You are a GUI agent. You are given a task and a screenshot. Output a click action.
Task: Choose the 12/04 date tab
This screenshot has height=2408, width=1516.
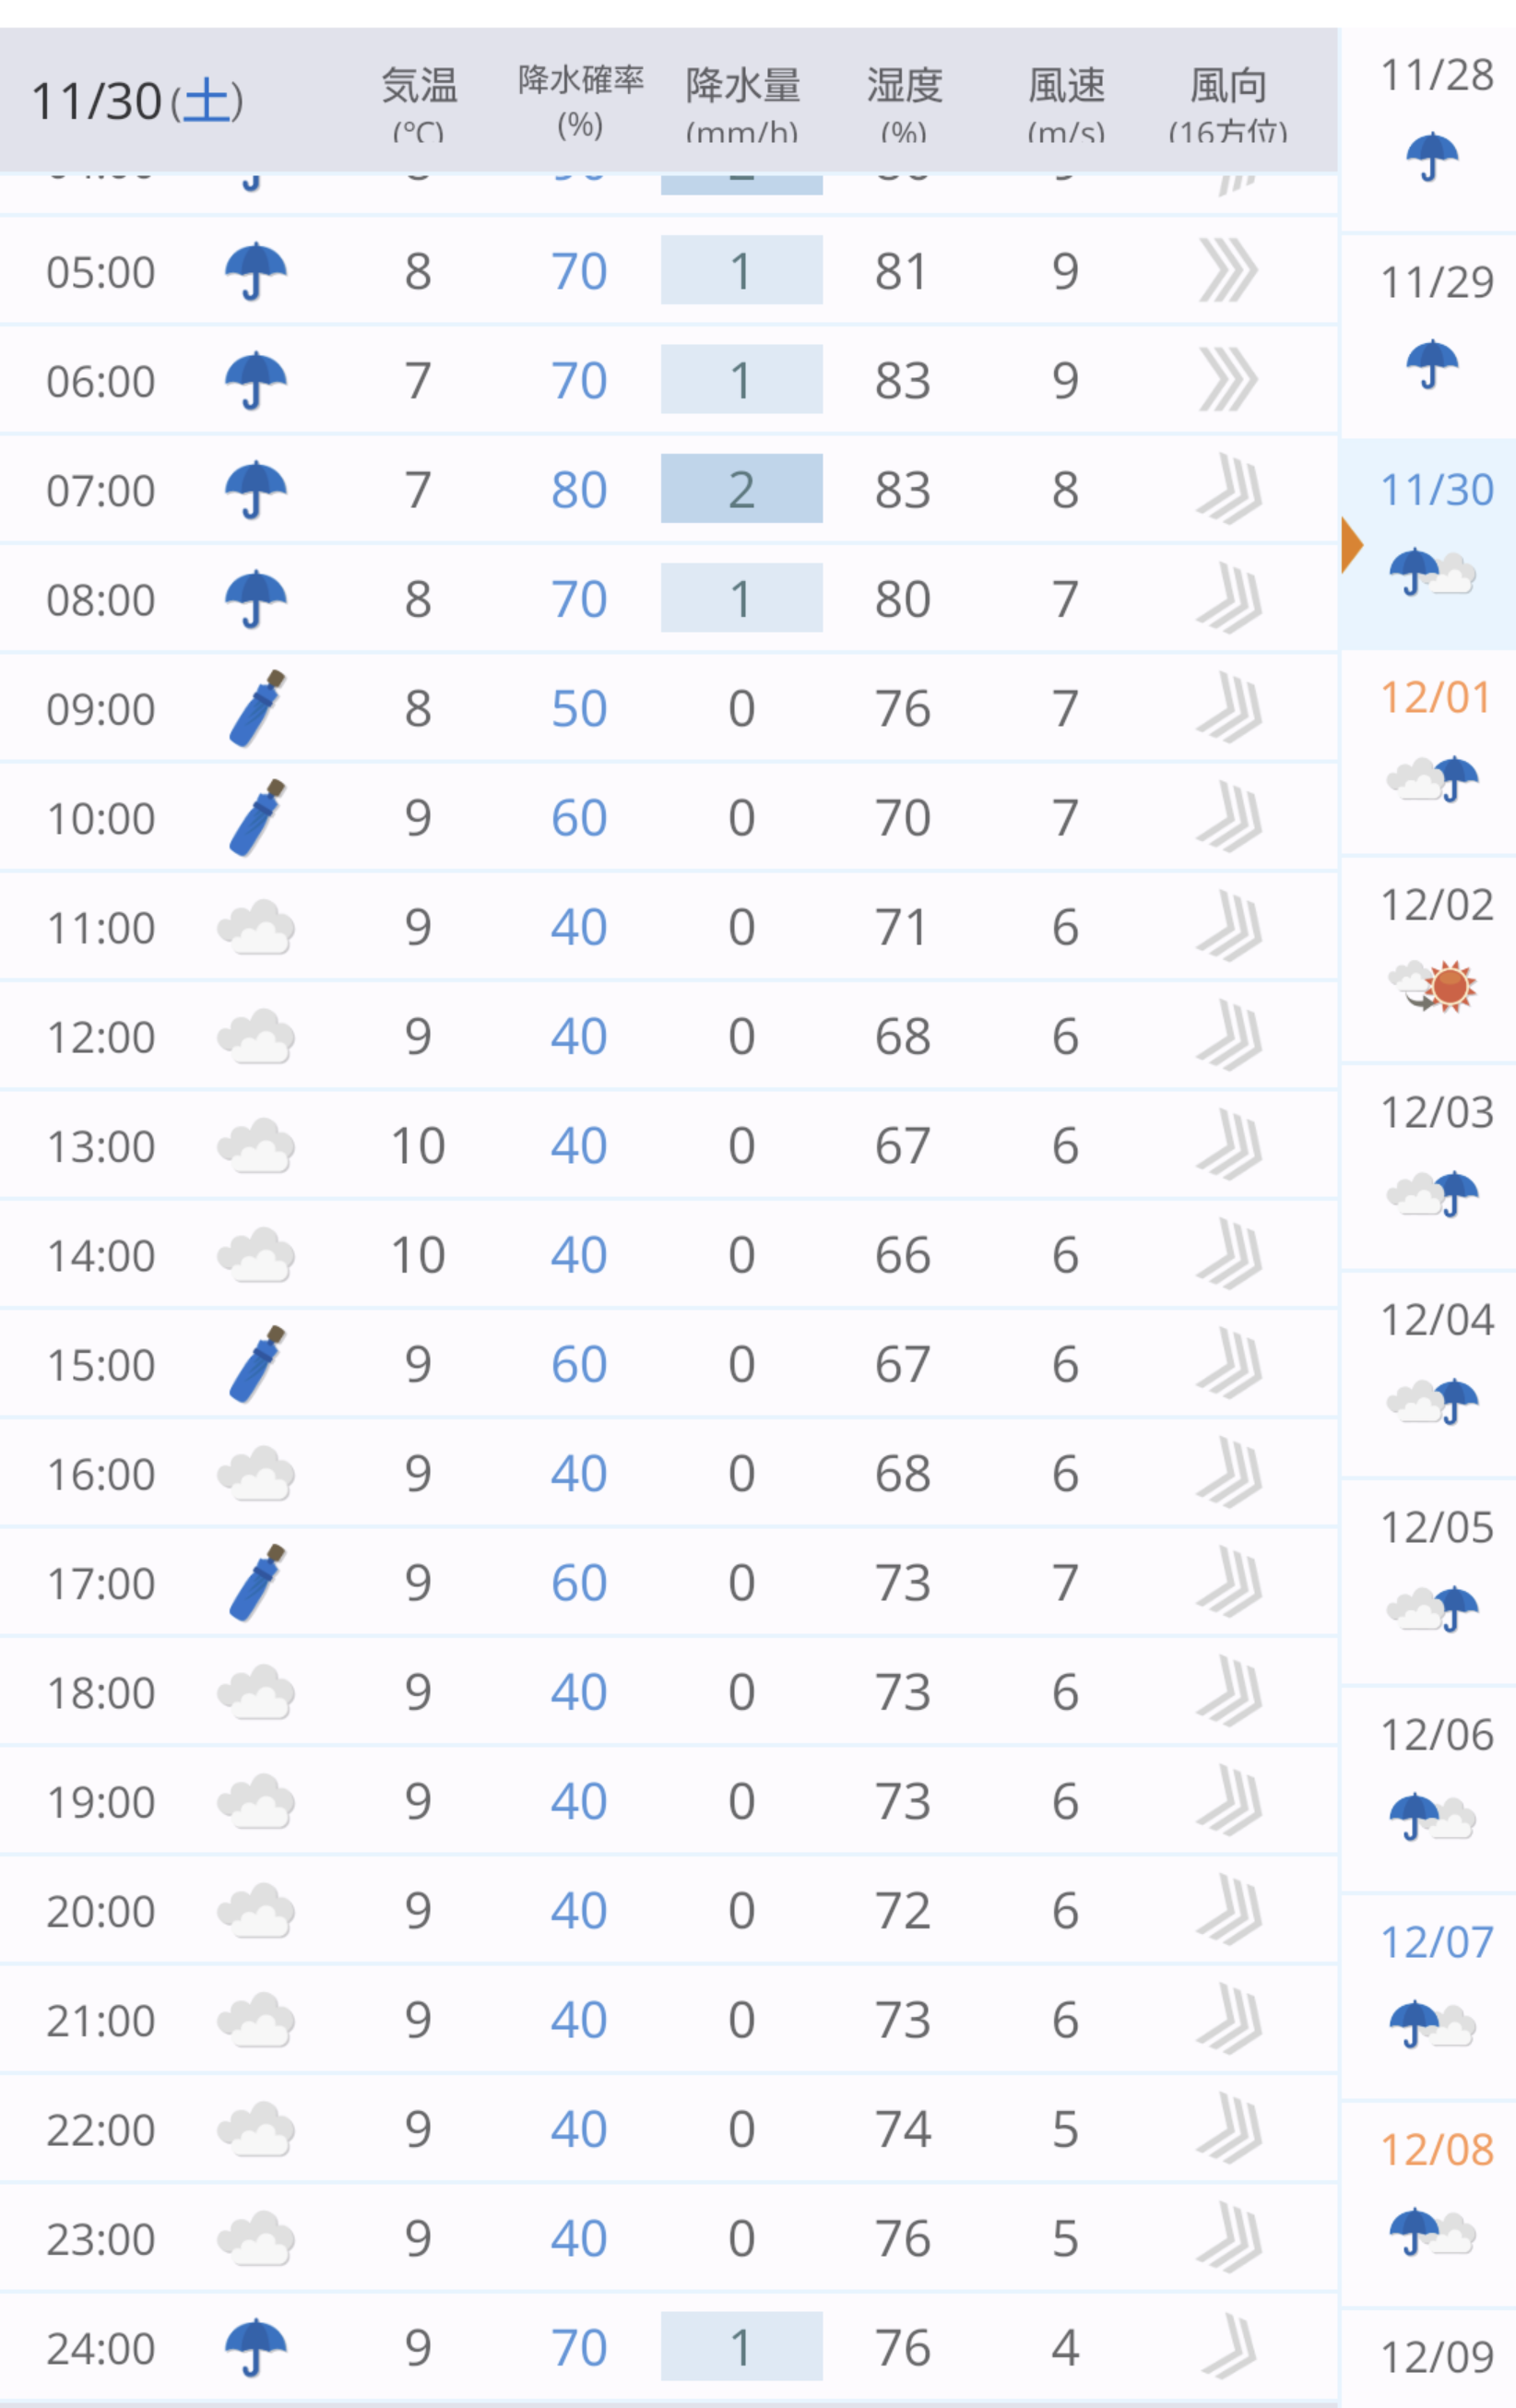[x=1429, y=1374]
